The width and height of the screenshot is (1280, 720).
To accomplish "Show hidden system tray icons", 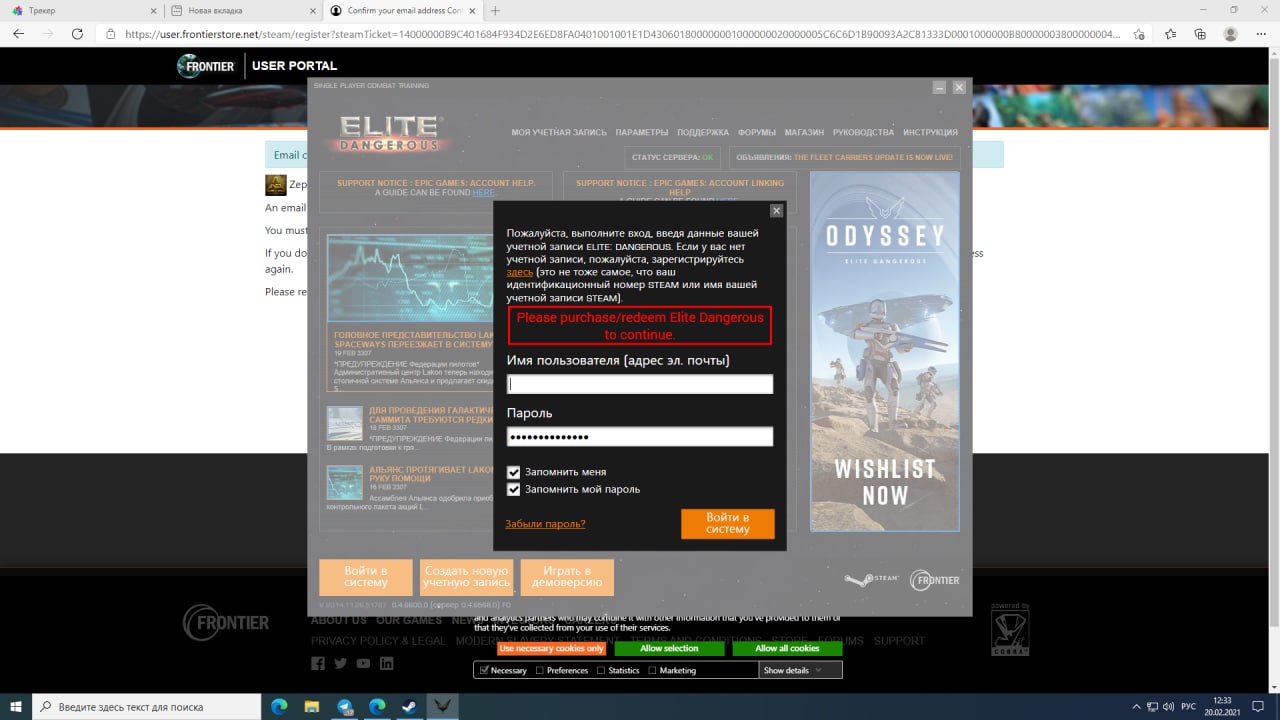I will (1136, 706).
